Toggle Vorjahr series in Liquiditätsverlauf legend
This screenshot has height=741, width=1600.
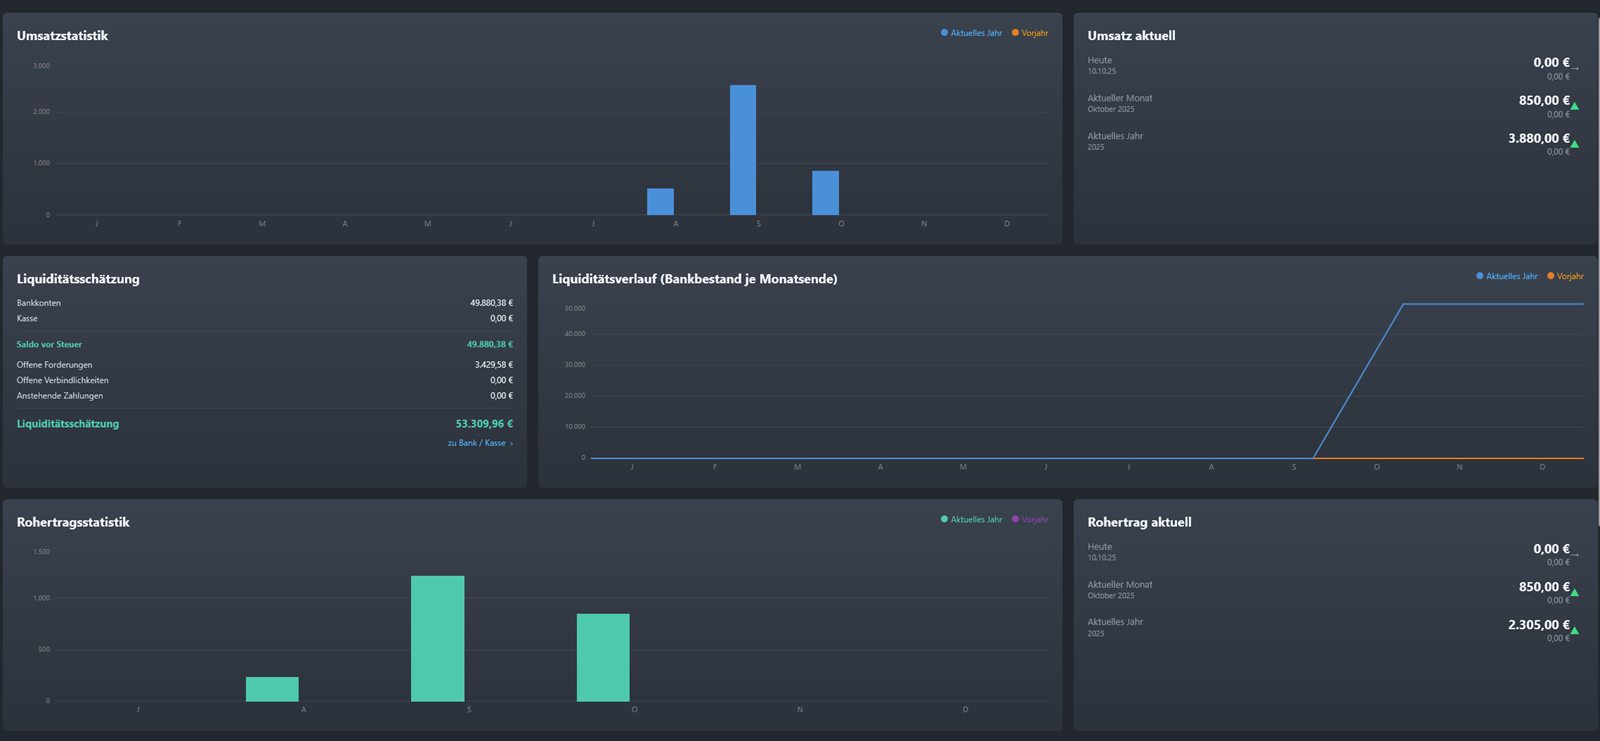(x=1566, y=276)
